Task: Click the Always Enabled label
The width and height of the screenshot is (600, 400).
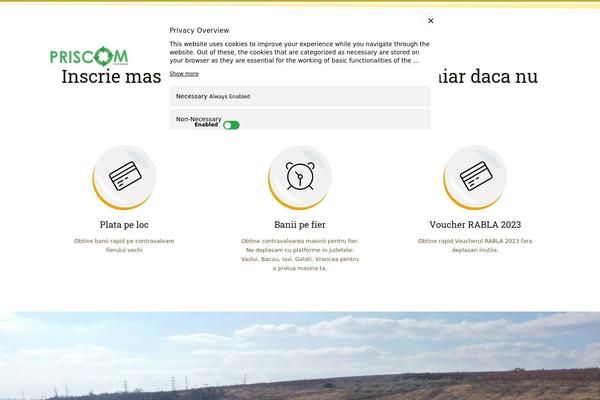Action: pos(230,96)
